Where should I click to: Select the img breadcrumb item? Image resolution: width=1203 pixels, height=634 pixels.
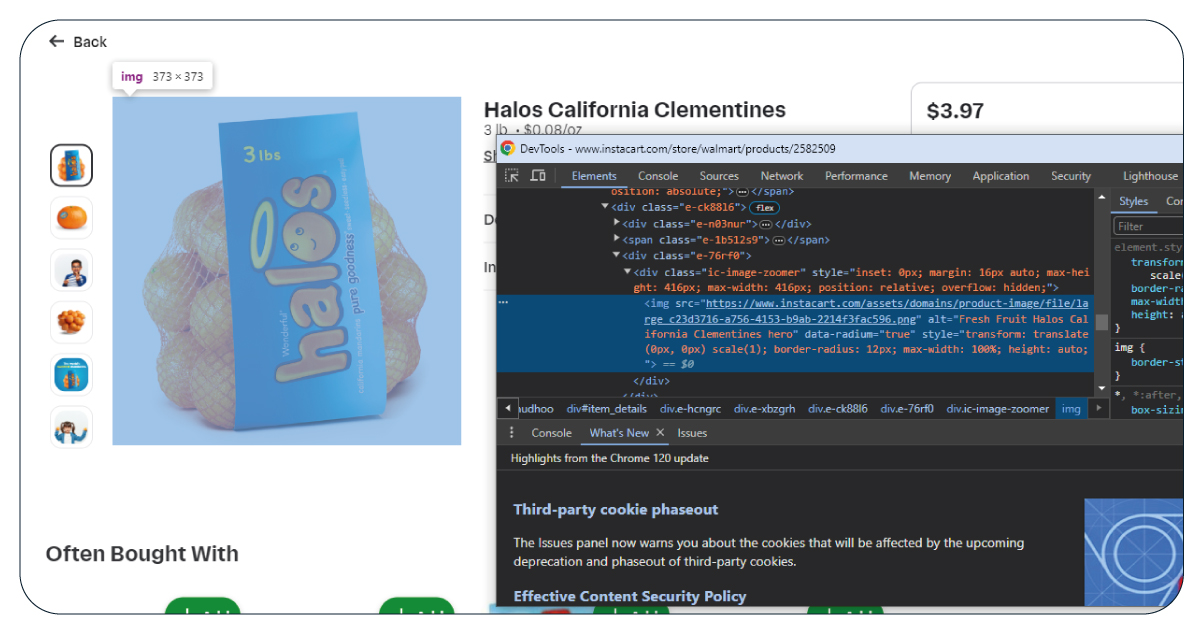1071,408
